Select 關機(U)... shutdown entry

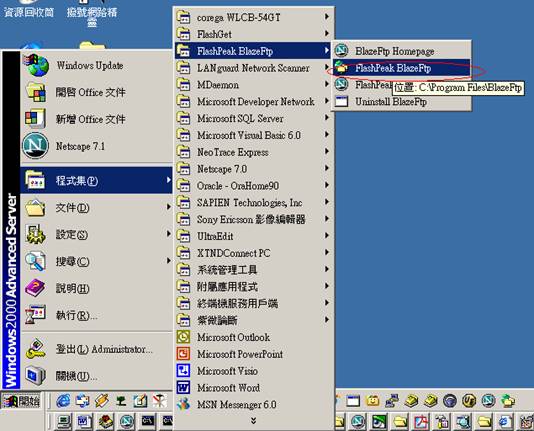(96, 376)
